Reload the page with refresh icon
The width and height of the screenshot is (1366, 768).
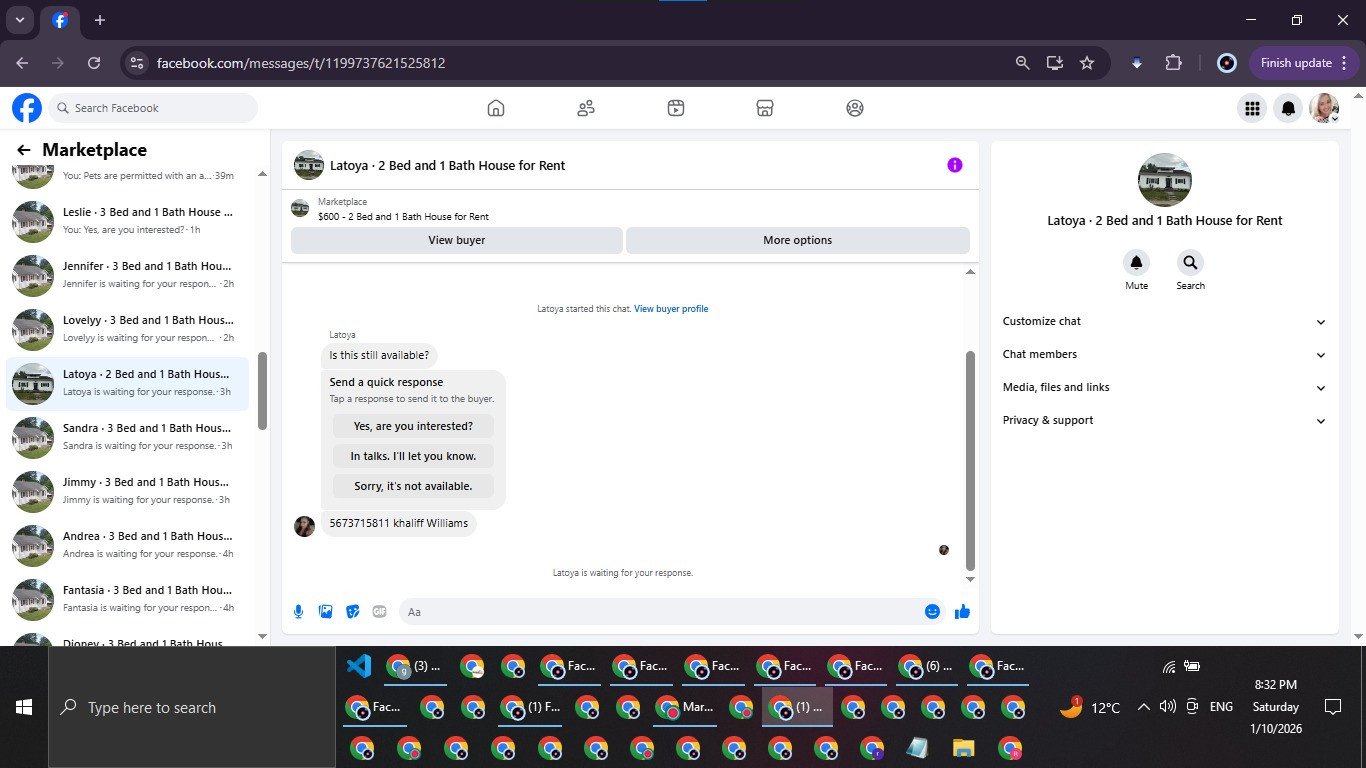[x=94, y=63]
